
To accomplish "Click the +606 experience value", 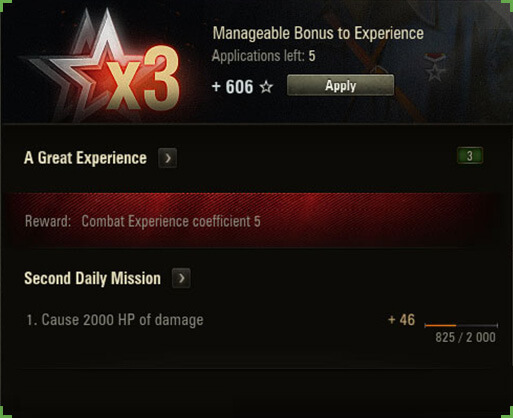I will click(233, 87).
